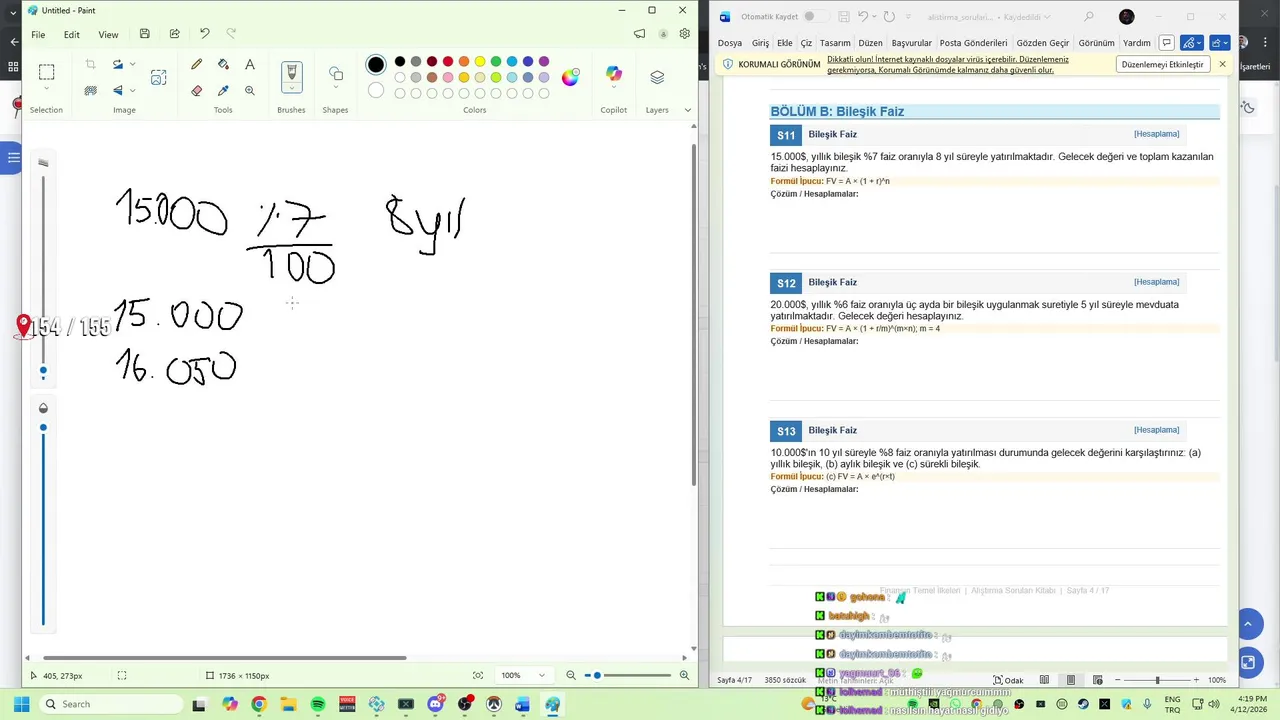Open the Edit colors wheel
Image resolution: width=1280 pixels, height=720 pixels.
[570, 77]
